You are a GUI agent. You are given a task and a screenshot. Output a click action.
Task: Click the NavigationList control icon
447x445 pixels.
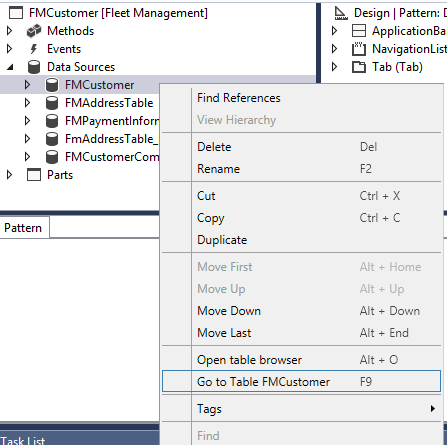359,49
